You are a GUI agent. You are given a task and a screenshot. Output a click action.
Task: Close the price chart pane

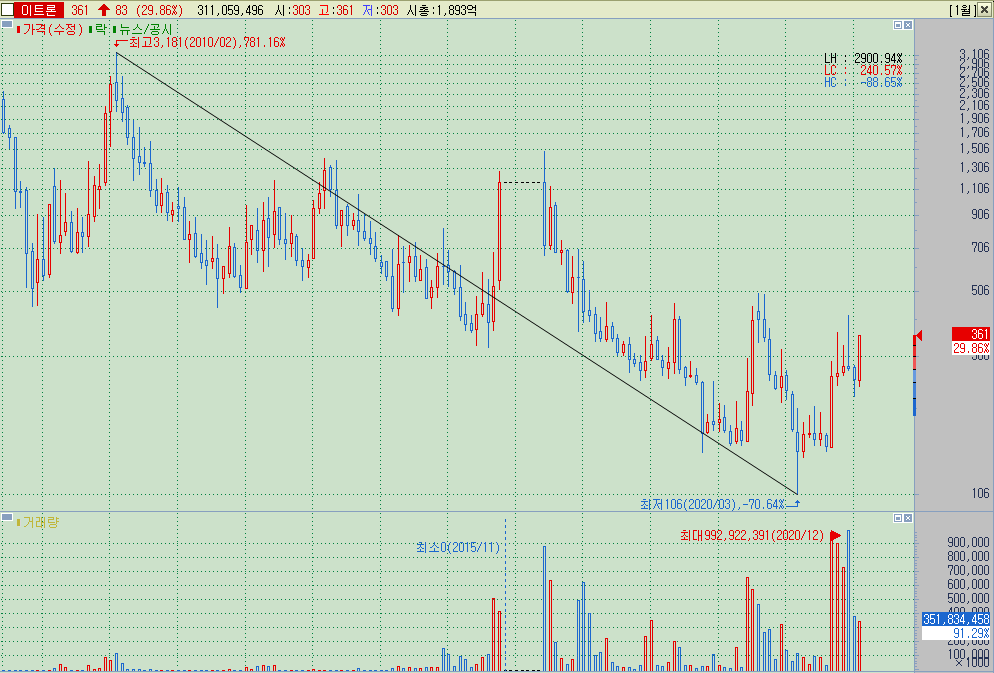tap(908, 25)
